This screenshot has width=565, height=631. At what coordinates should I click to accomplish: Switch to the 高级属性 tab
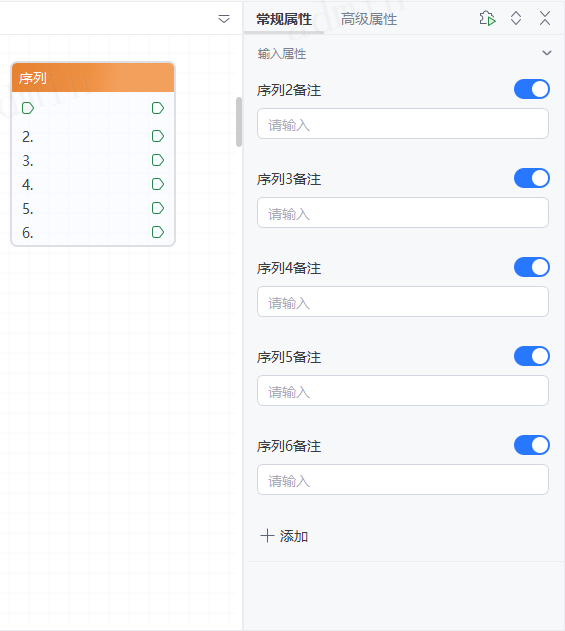click(x=369, y=19)
